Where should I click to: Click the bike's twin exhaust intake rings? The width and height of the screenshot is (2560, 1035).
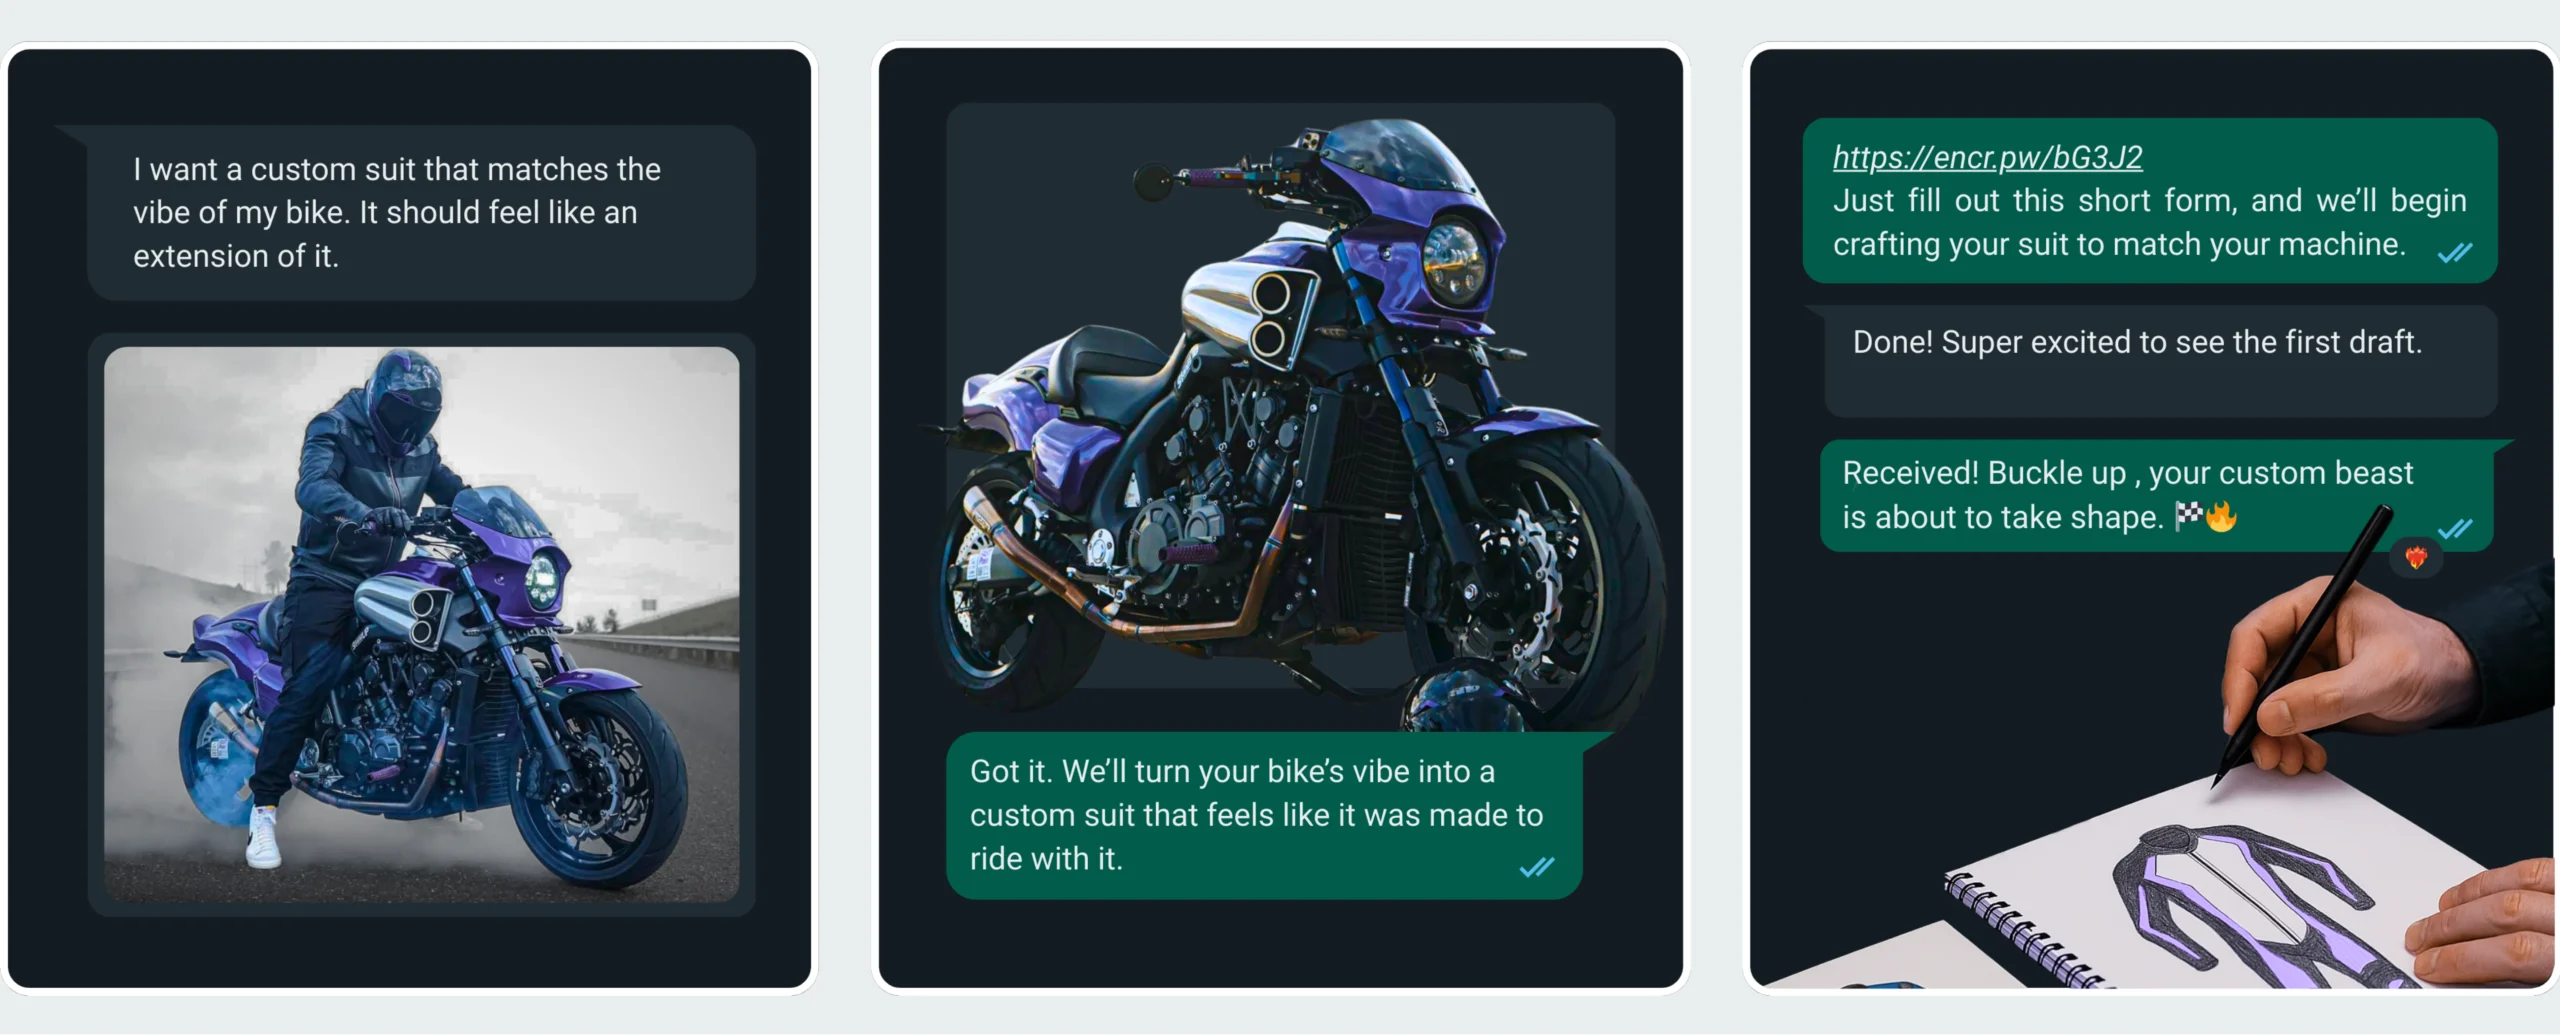tap(1270, 315)
